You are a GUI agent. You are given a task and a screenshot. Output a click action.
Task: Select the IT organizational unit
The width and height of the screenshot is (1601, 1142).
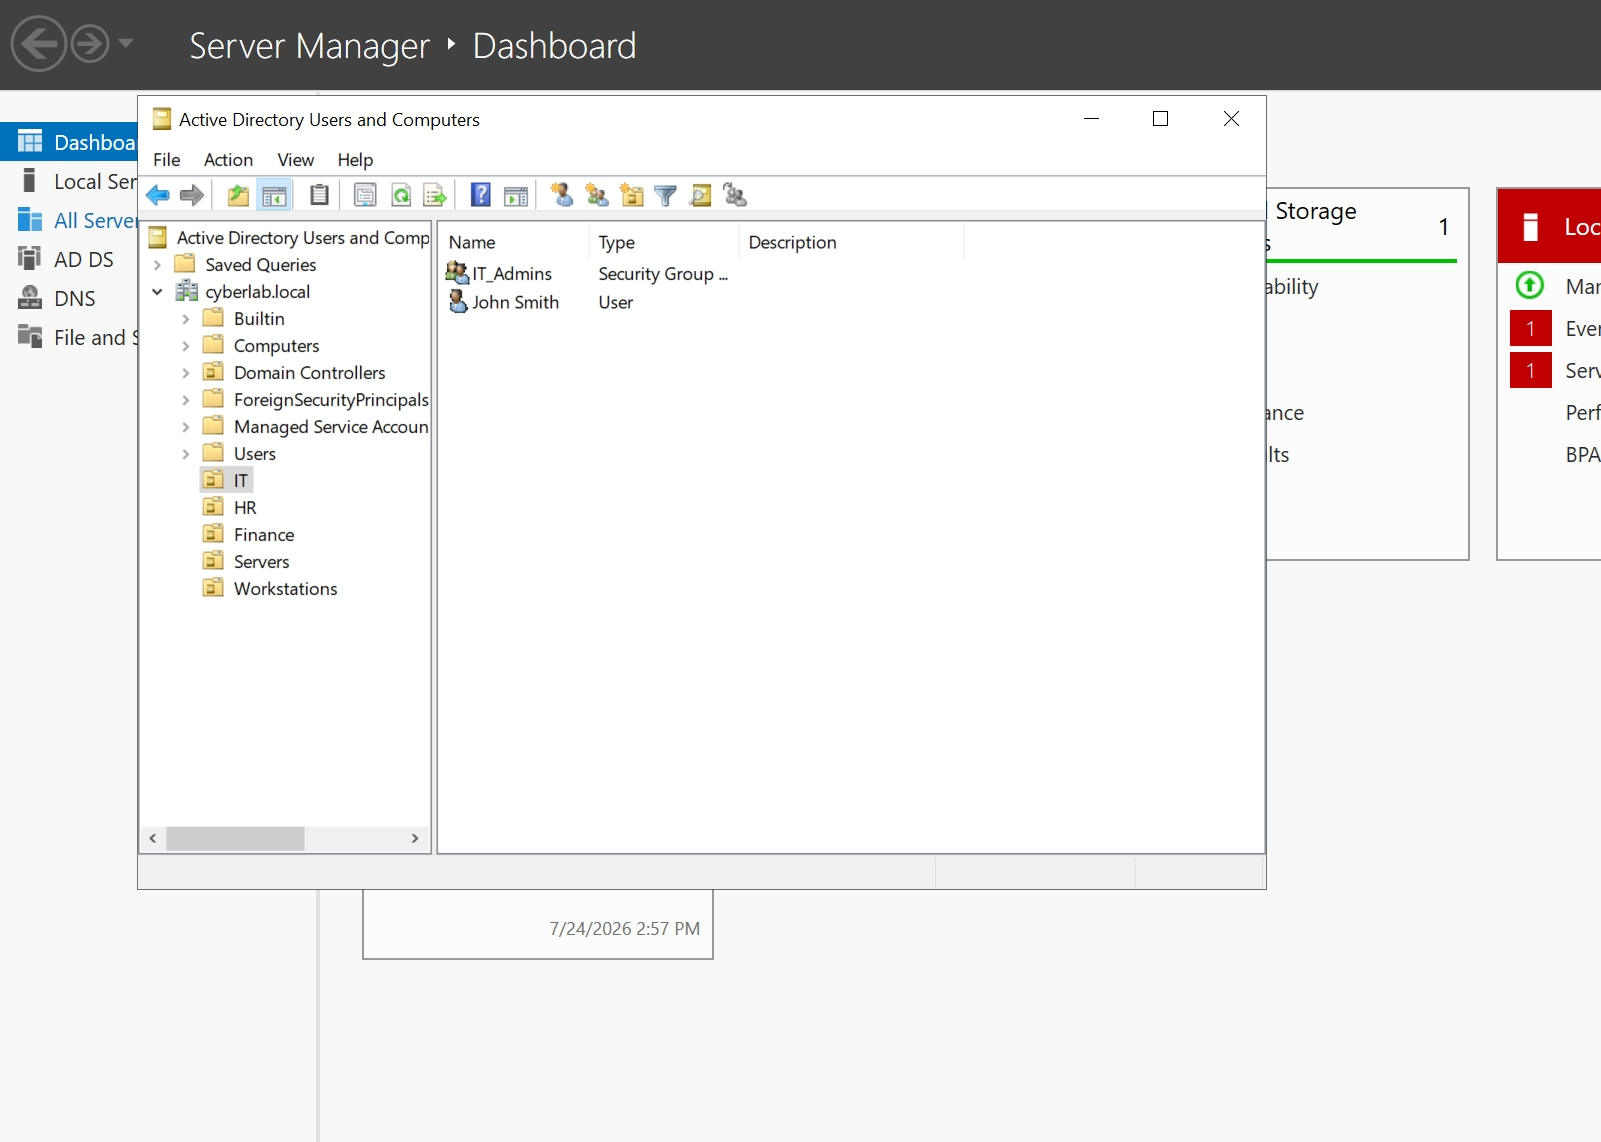(x=241, y=481)
